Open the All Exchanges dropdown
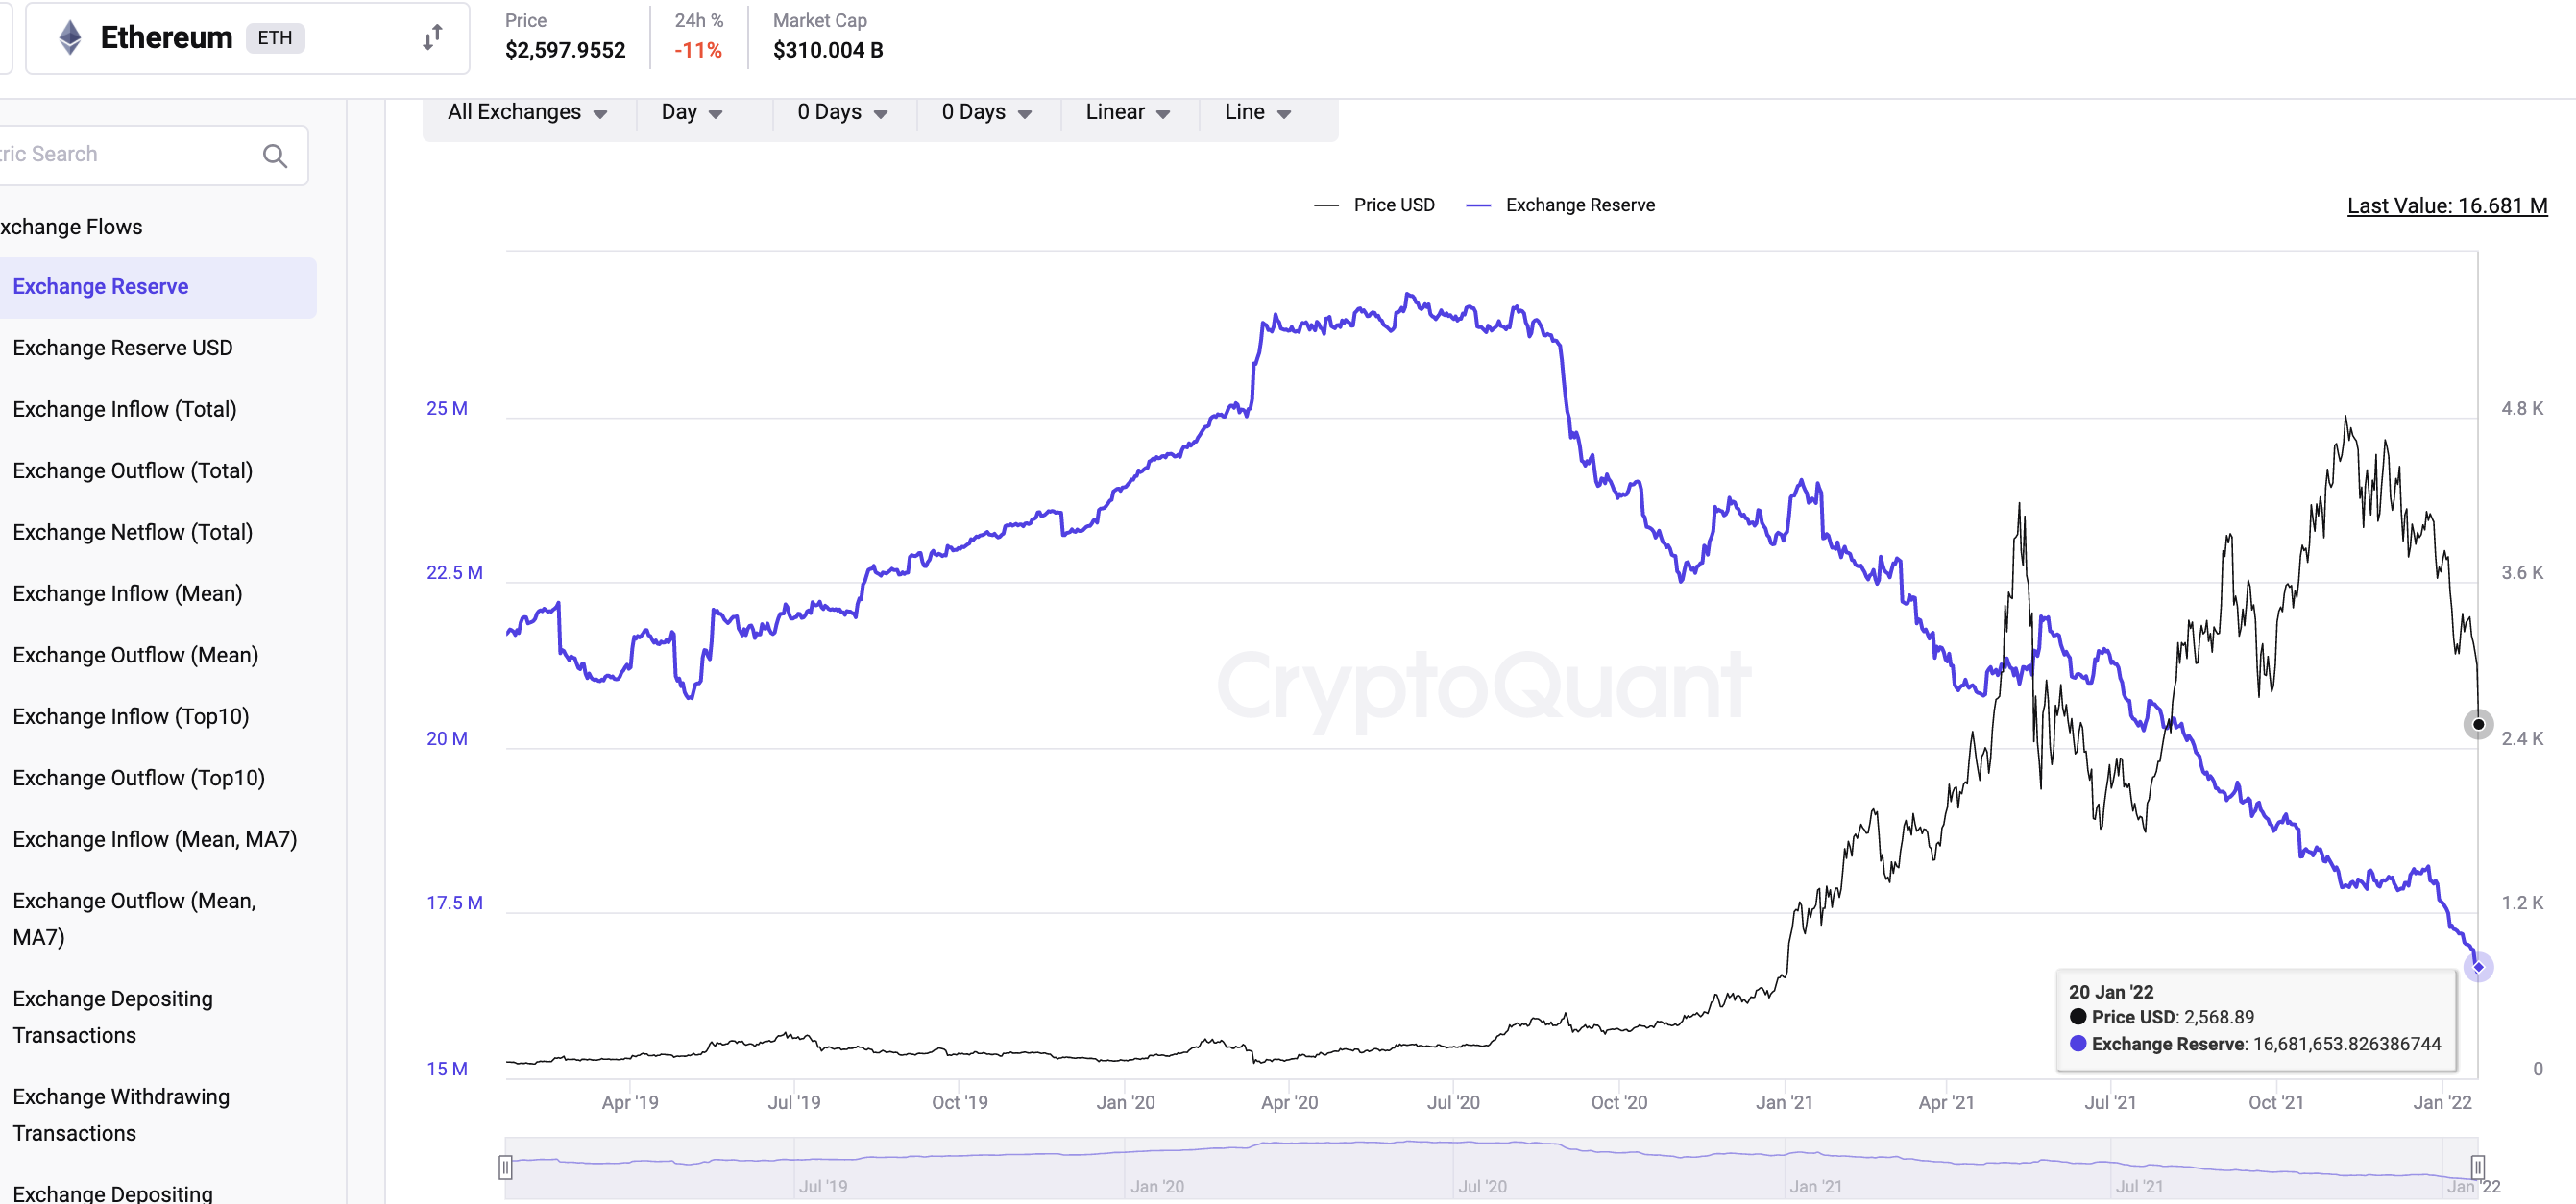2576x1204 pixels. tap(528, 112)
